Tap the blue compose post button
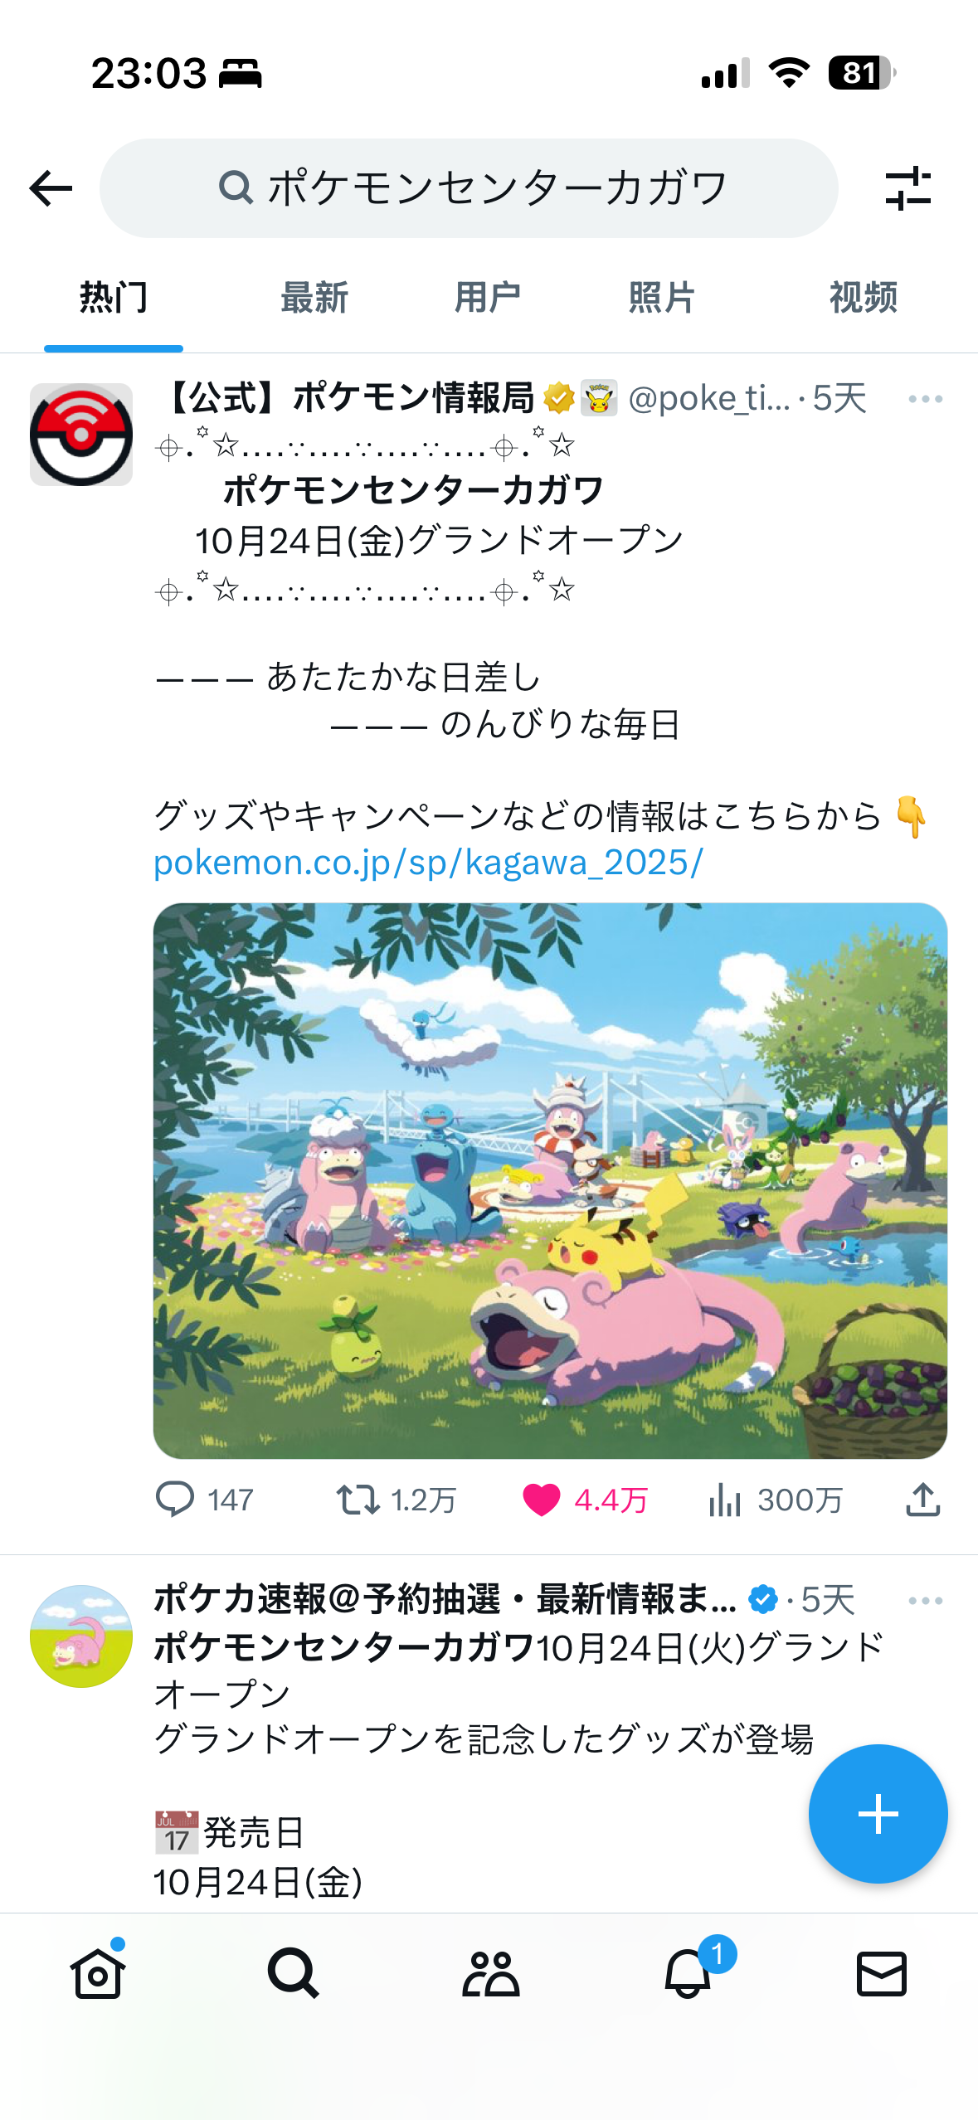The height and width of the screenshot is (2120, 978). (877, 1814)
